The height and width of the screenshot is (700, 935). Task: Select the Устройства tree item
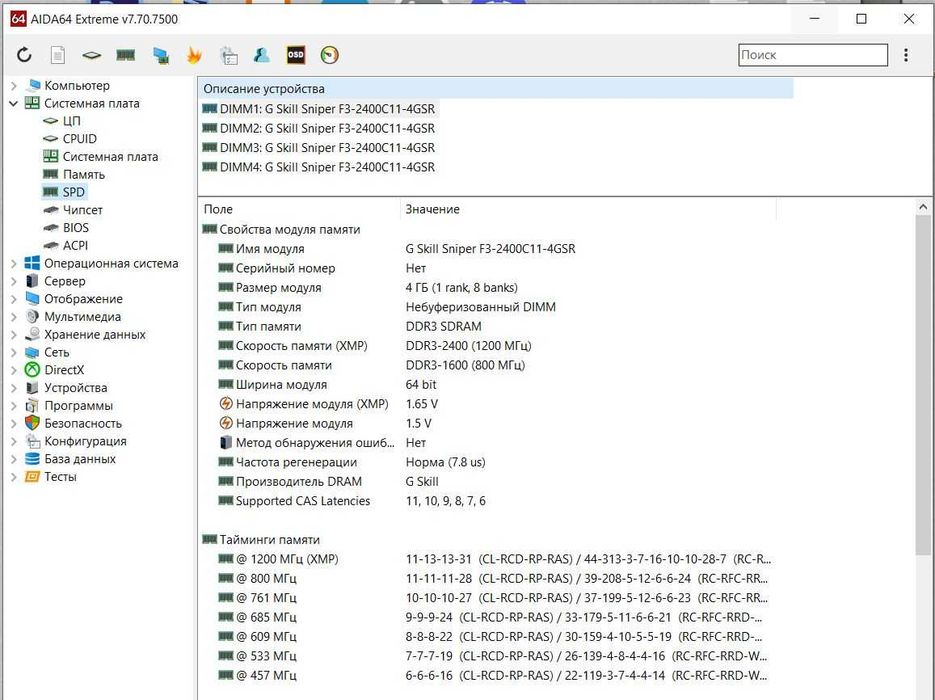pos(66,388)
